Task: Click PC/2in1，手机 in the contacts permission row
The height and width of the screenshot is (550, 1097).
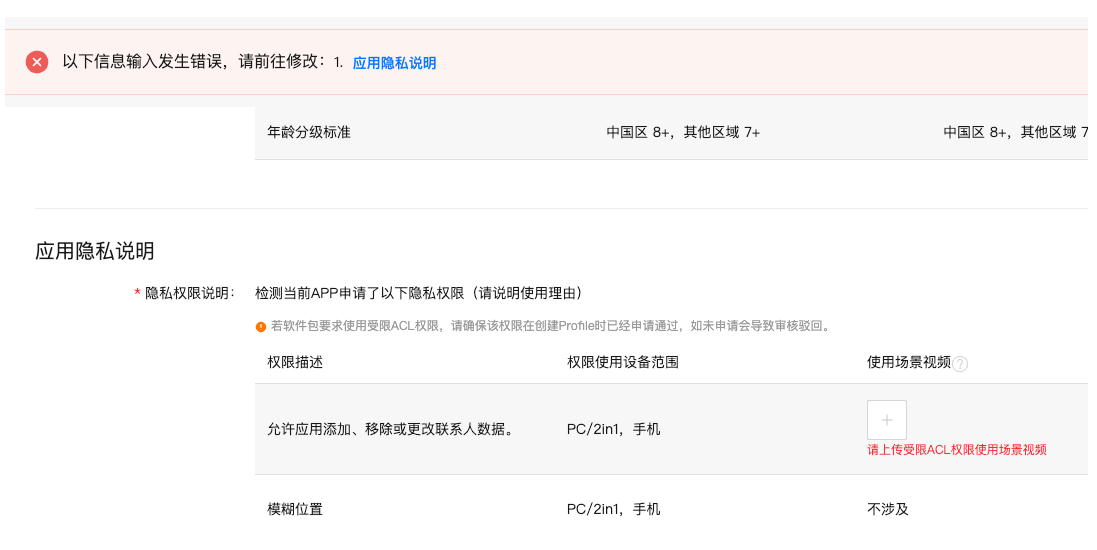Action: [x=613, y=430]
